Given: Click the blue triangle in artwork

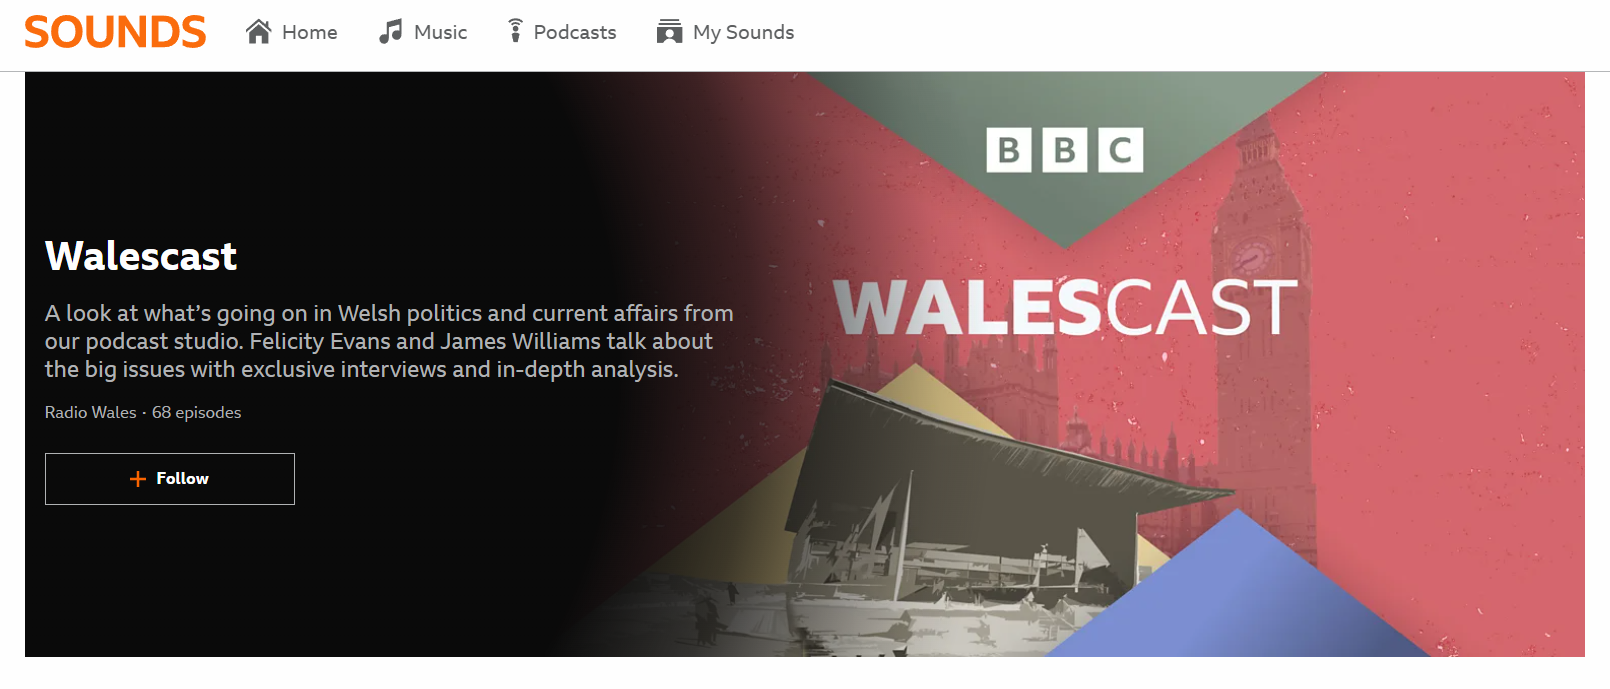Looking at the screenshot, I should 1240,590.
